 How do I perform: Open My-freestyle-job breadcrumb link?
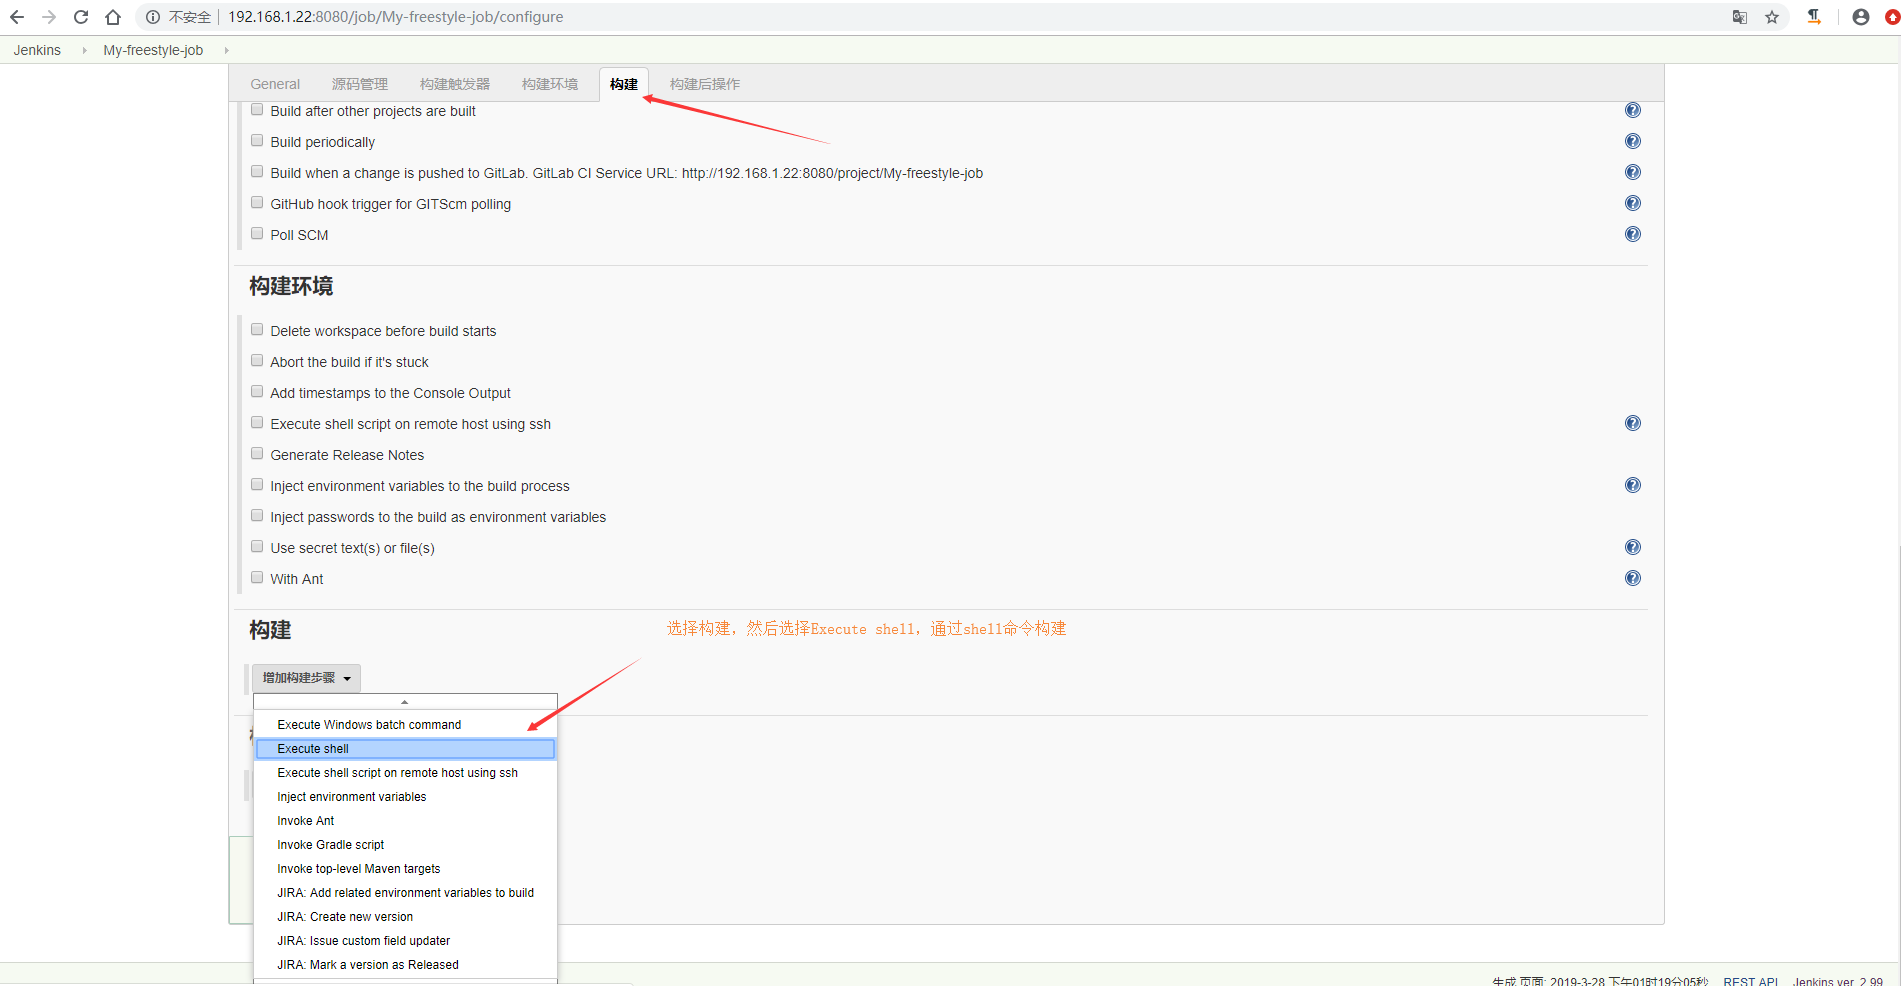(x=153, y=50)
